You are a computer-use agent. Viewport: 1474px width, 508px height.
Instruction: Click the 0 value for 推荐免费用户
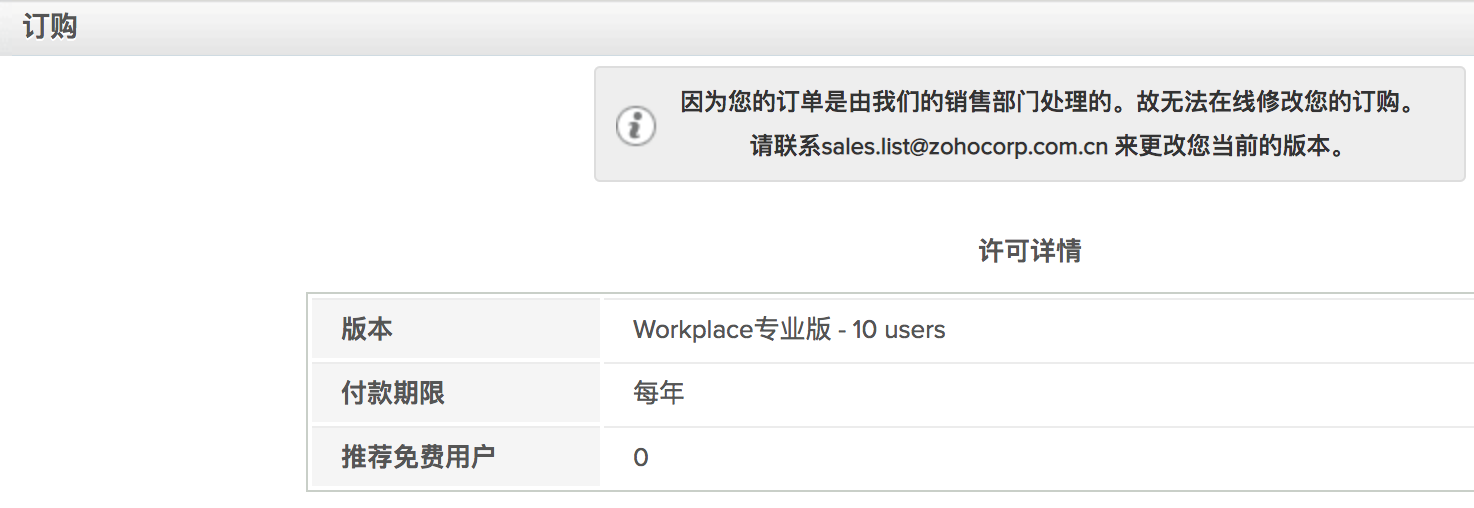pyautogui.click(x=641, y=458)
